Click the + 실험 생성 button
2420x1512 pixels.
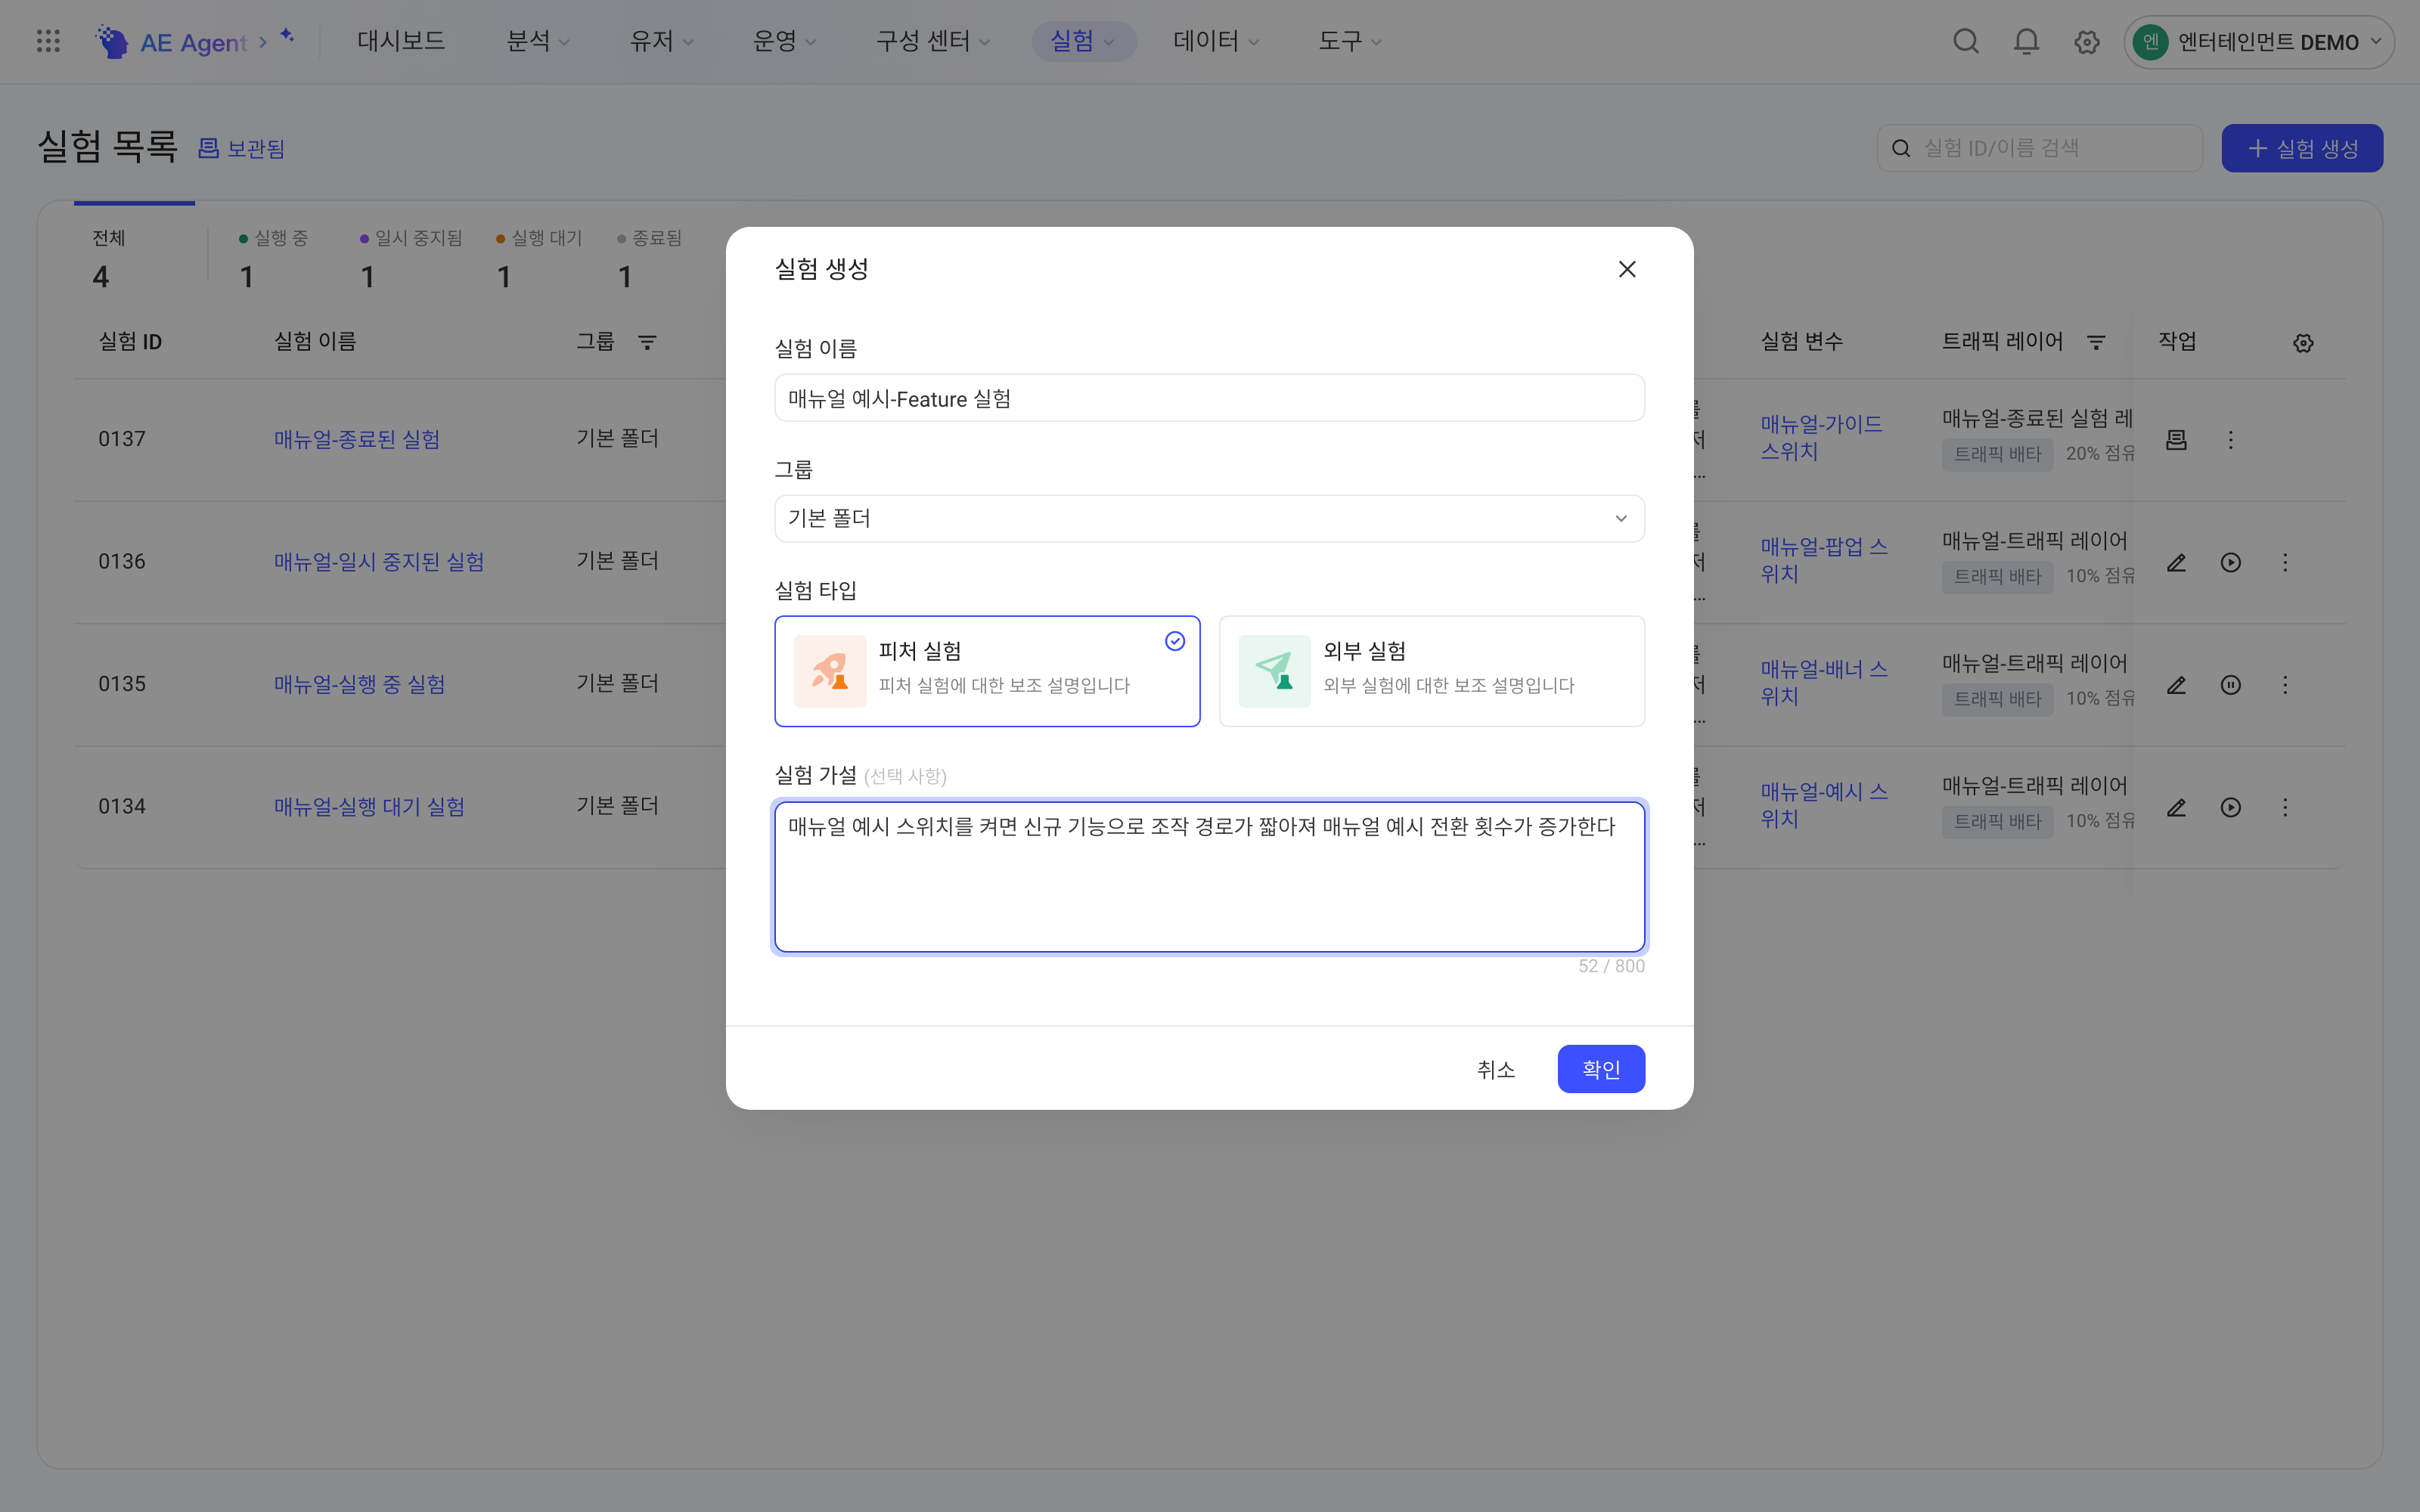pyautogui.click(x=2302, y=148)
